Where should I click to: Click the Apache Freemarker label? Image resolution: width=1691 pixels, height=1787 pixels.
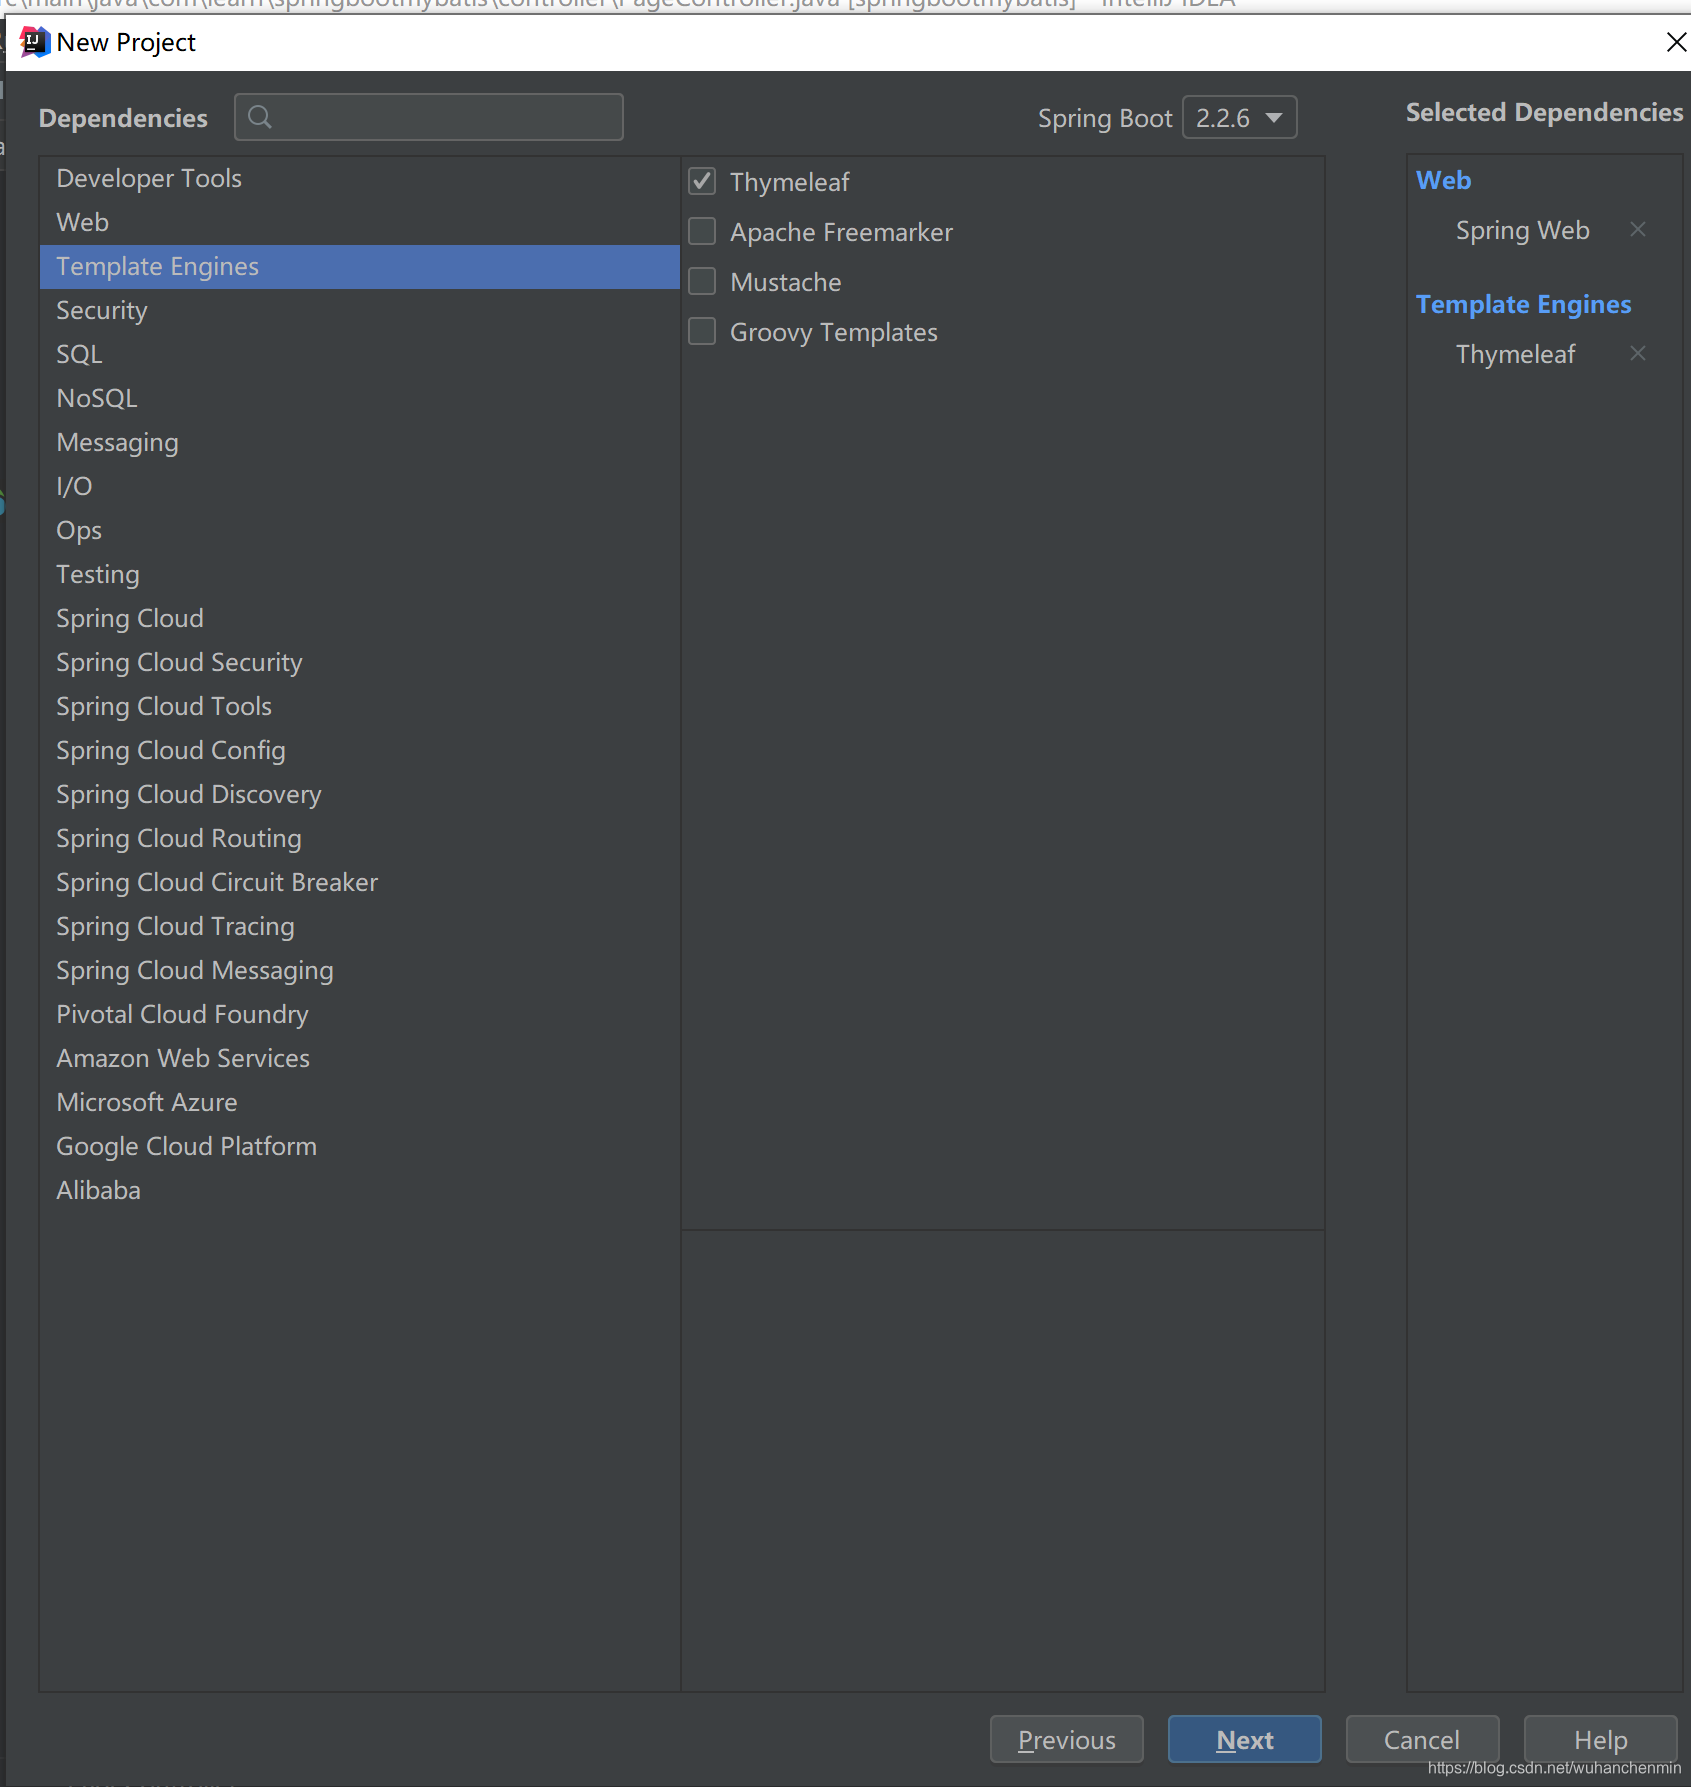[841, 233]
